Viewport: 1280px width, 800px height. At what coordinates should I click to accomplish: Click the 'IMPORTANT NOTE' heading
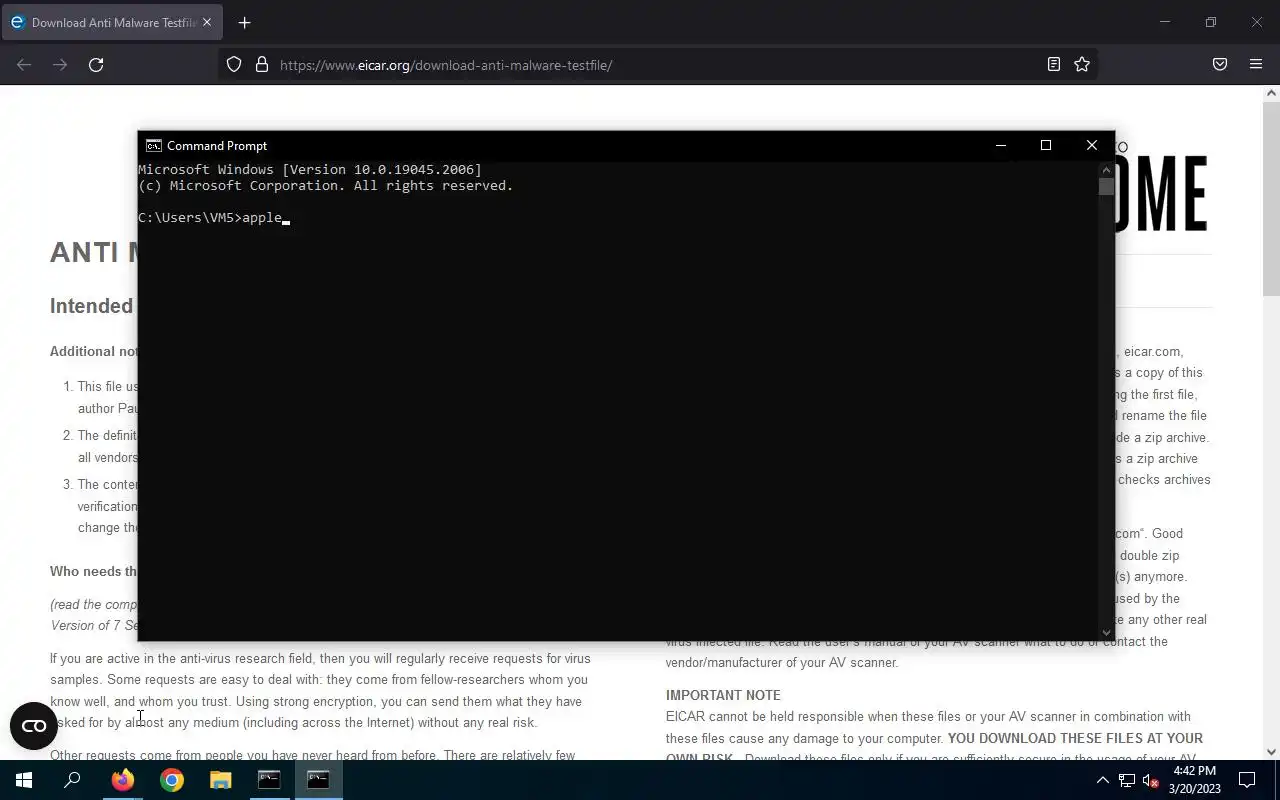pyautogui.click(x=723, y=695)
